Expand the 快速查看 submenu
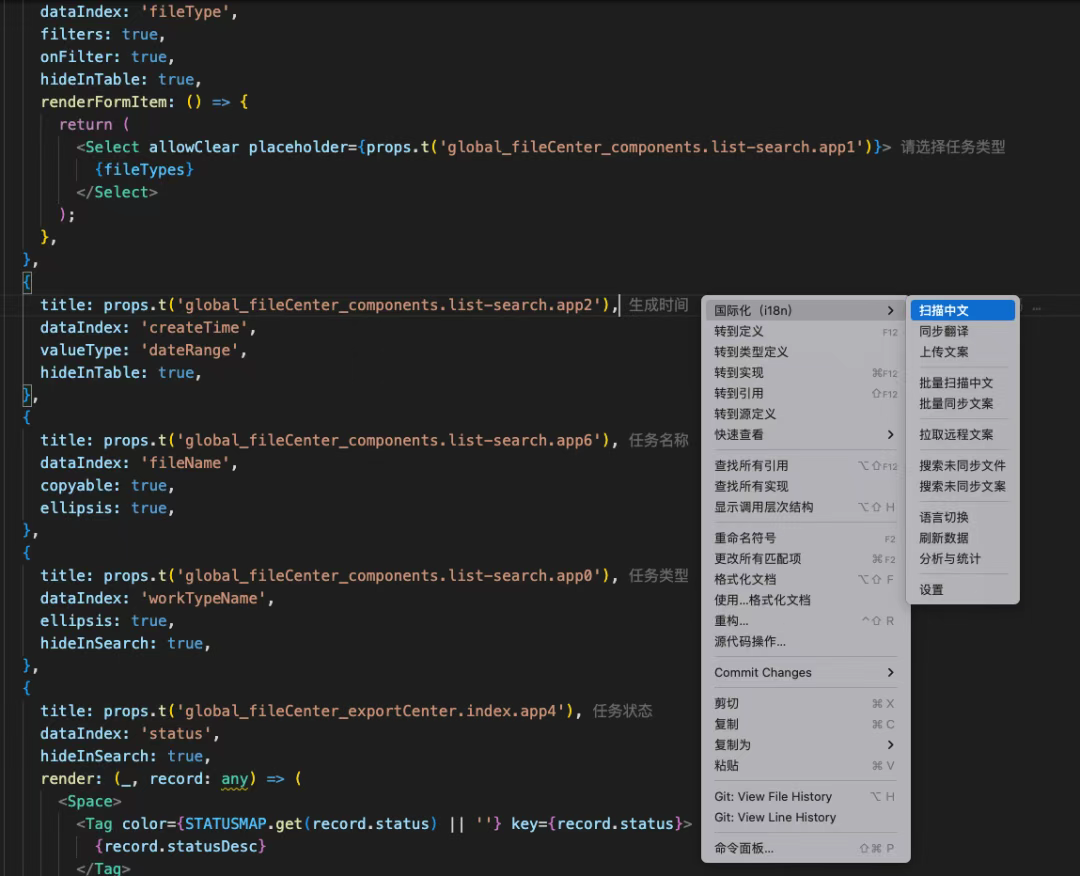 [x=804, y=435]
